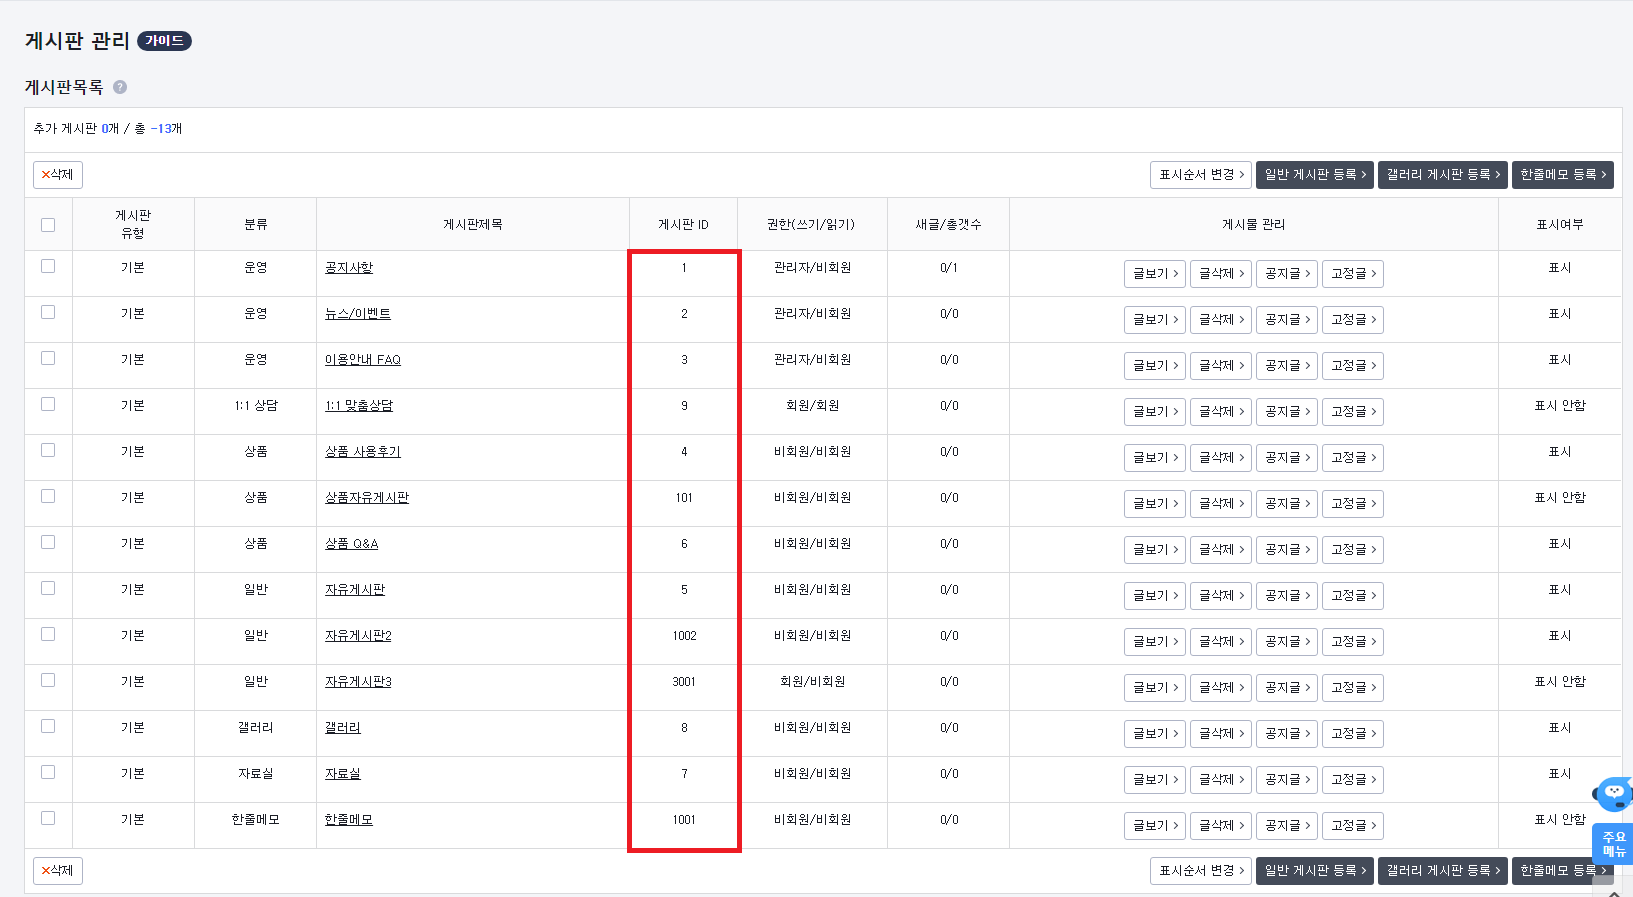This screenshot has width=1633, height=897.
Task: Click 글삭제 in the 자유게시판3 row
Action: point(1221,687)
